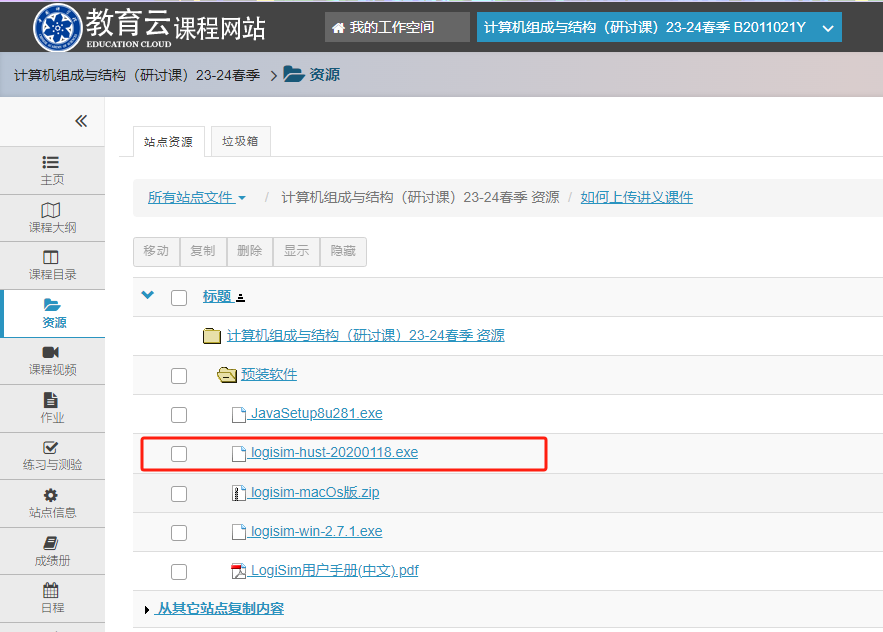Image resolution: width=883 pixels, height=632 pixels.
Task: Click the 隐藏 button
Action: point(344,251)
